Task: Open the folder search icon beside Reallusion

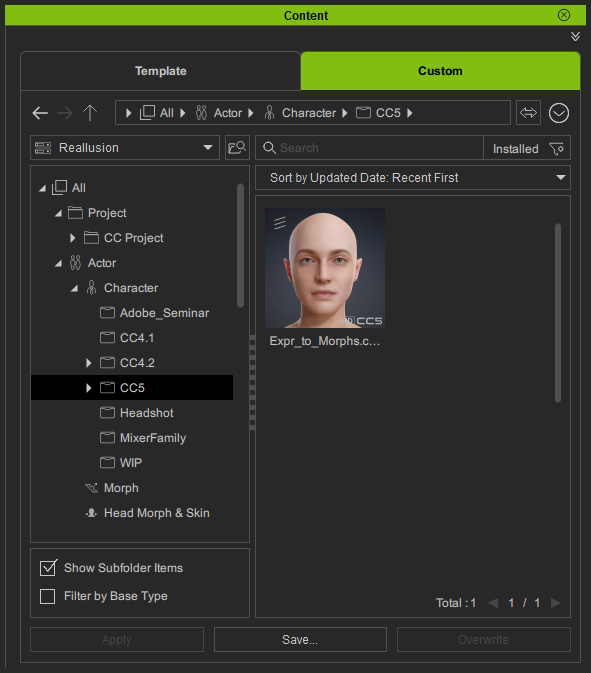Action: (x=237, y=148)
